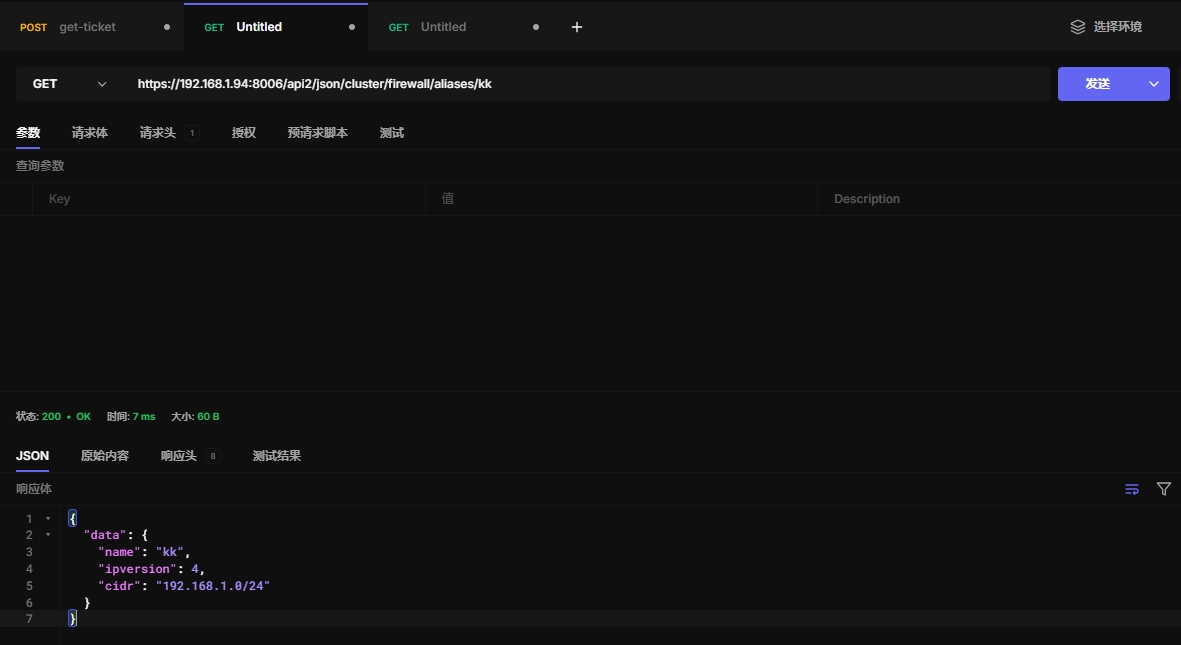Click the 发送 send button
Image resolution: width=1181 pixels, height=645 pixels.
coord(1098,84)
